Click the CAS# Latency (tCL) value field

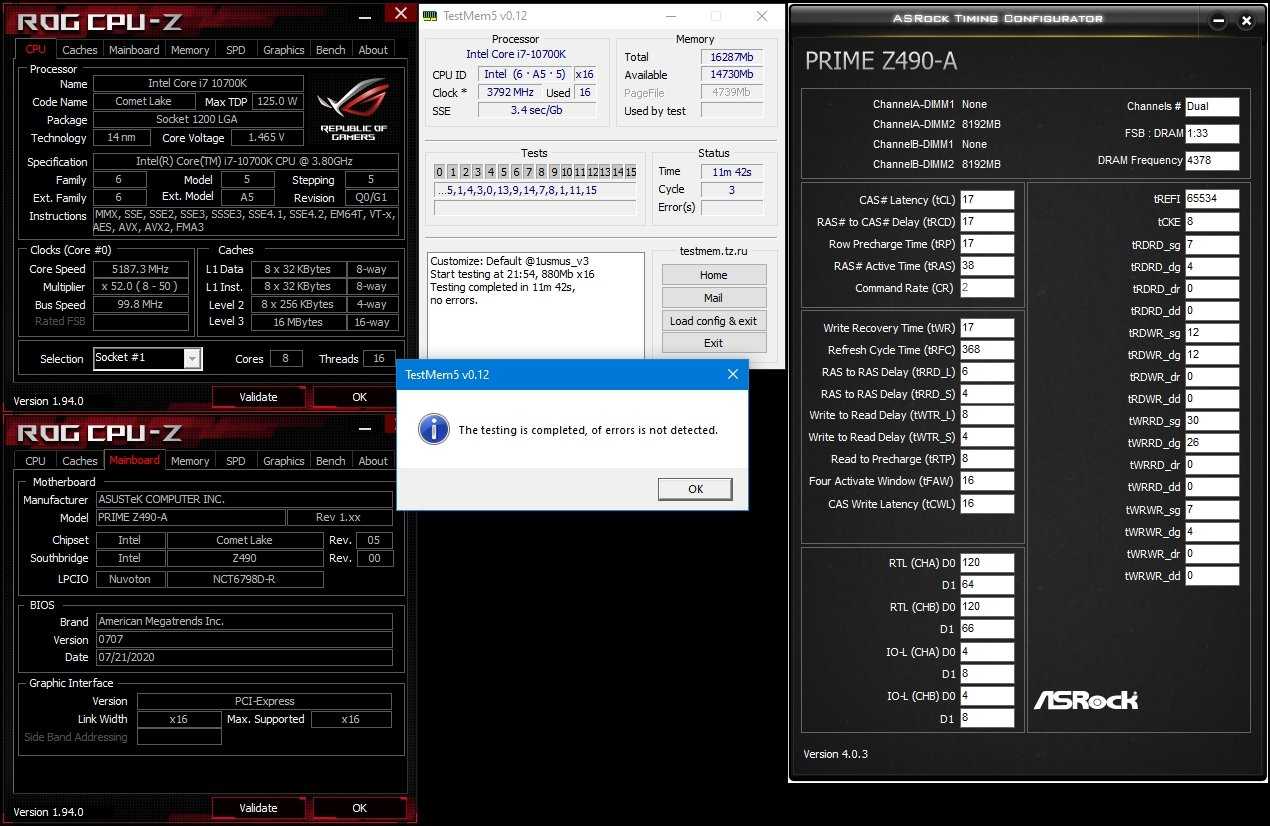(986, 200)
